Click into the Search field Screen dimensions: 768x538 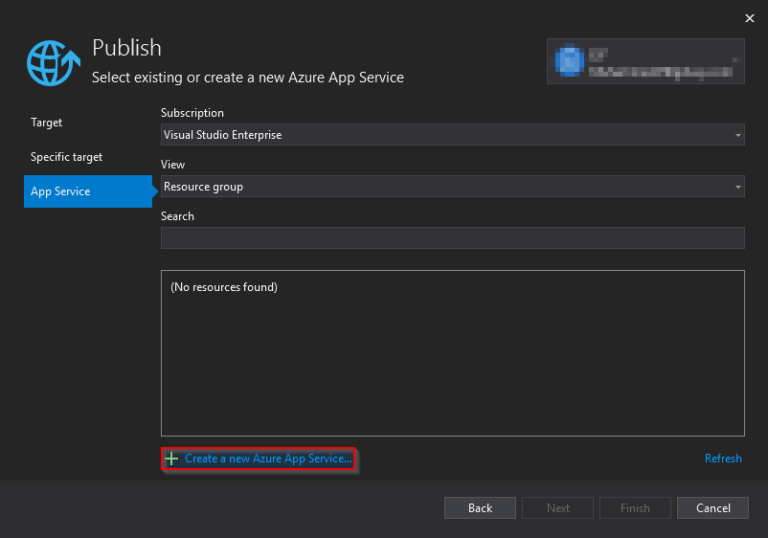[452, 238]
